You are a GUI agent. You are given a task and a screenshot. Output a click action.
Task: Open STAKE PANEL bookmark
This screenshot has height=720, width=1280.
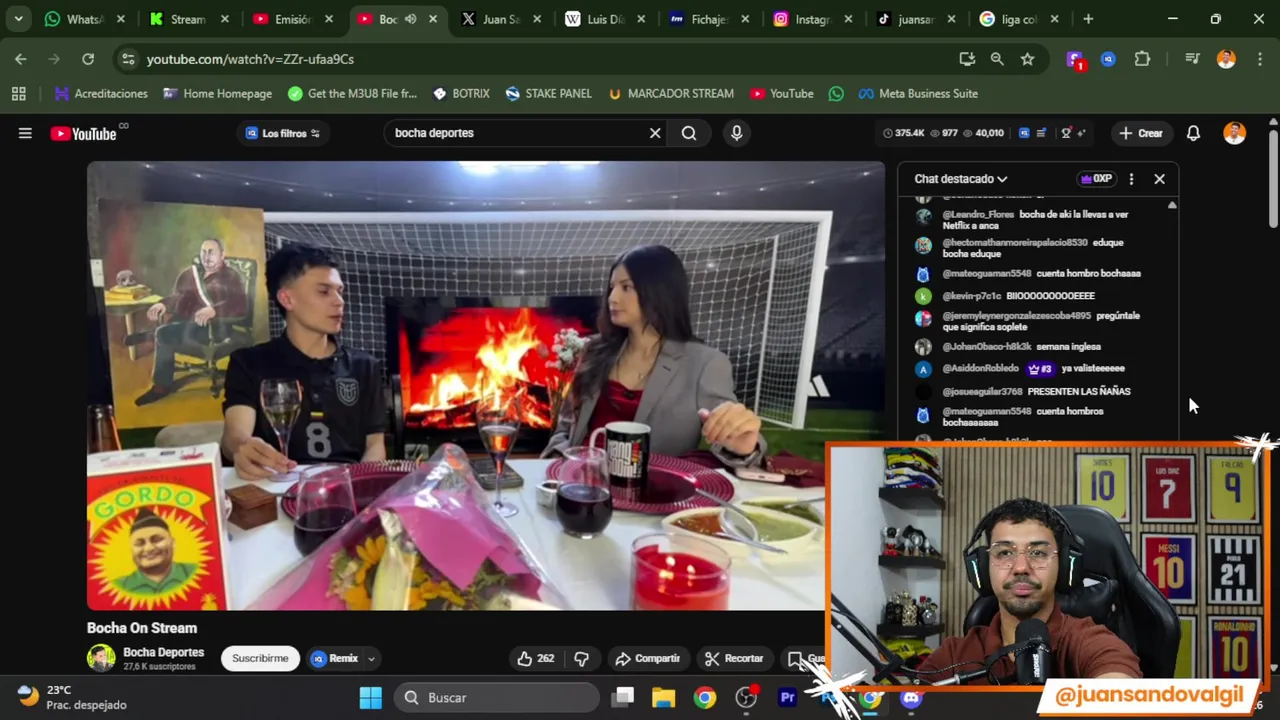point(548,94)
